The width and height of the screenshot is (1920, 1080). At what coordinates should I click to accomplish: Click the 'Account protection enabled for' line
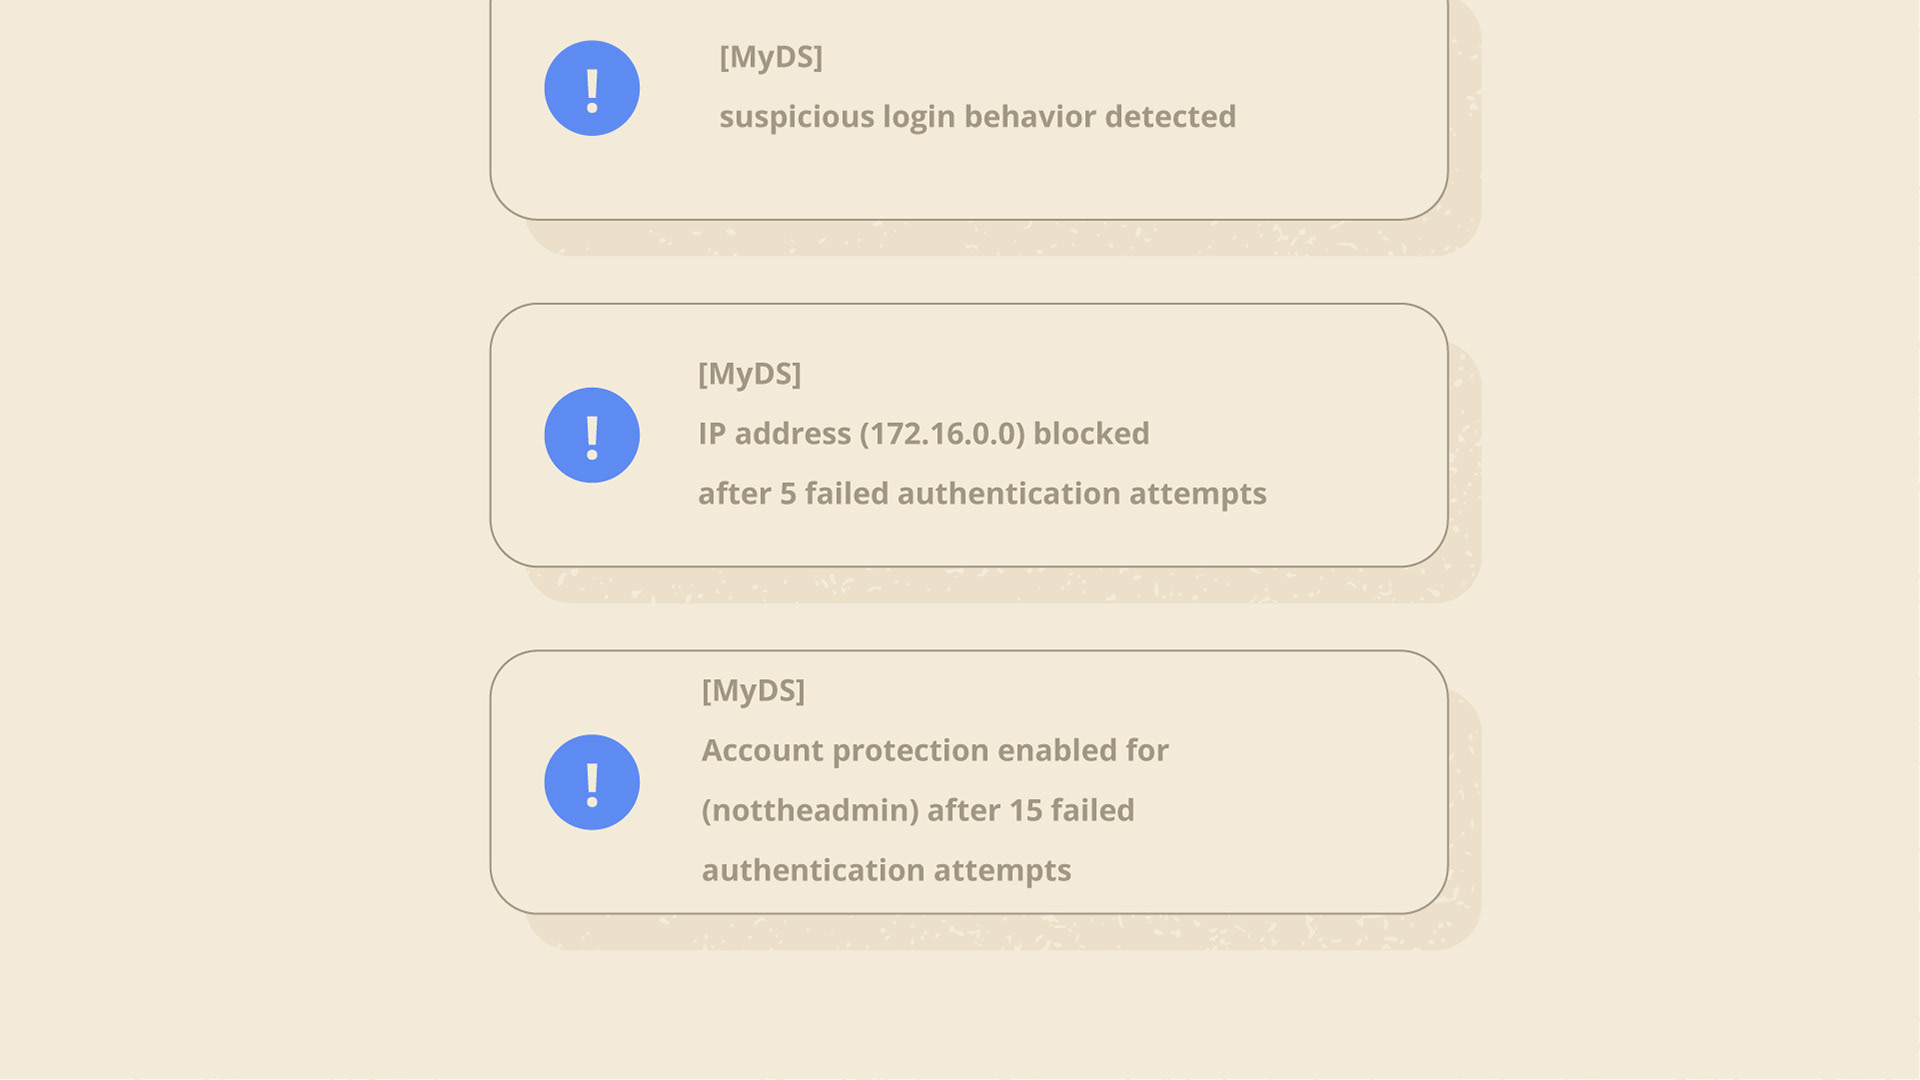click(935, 751)
